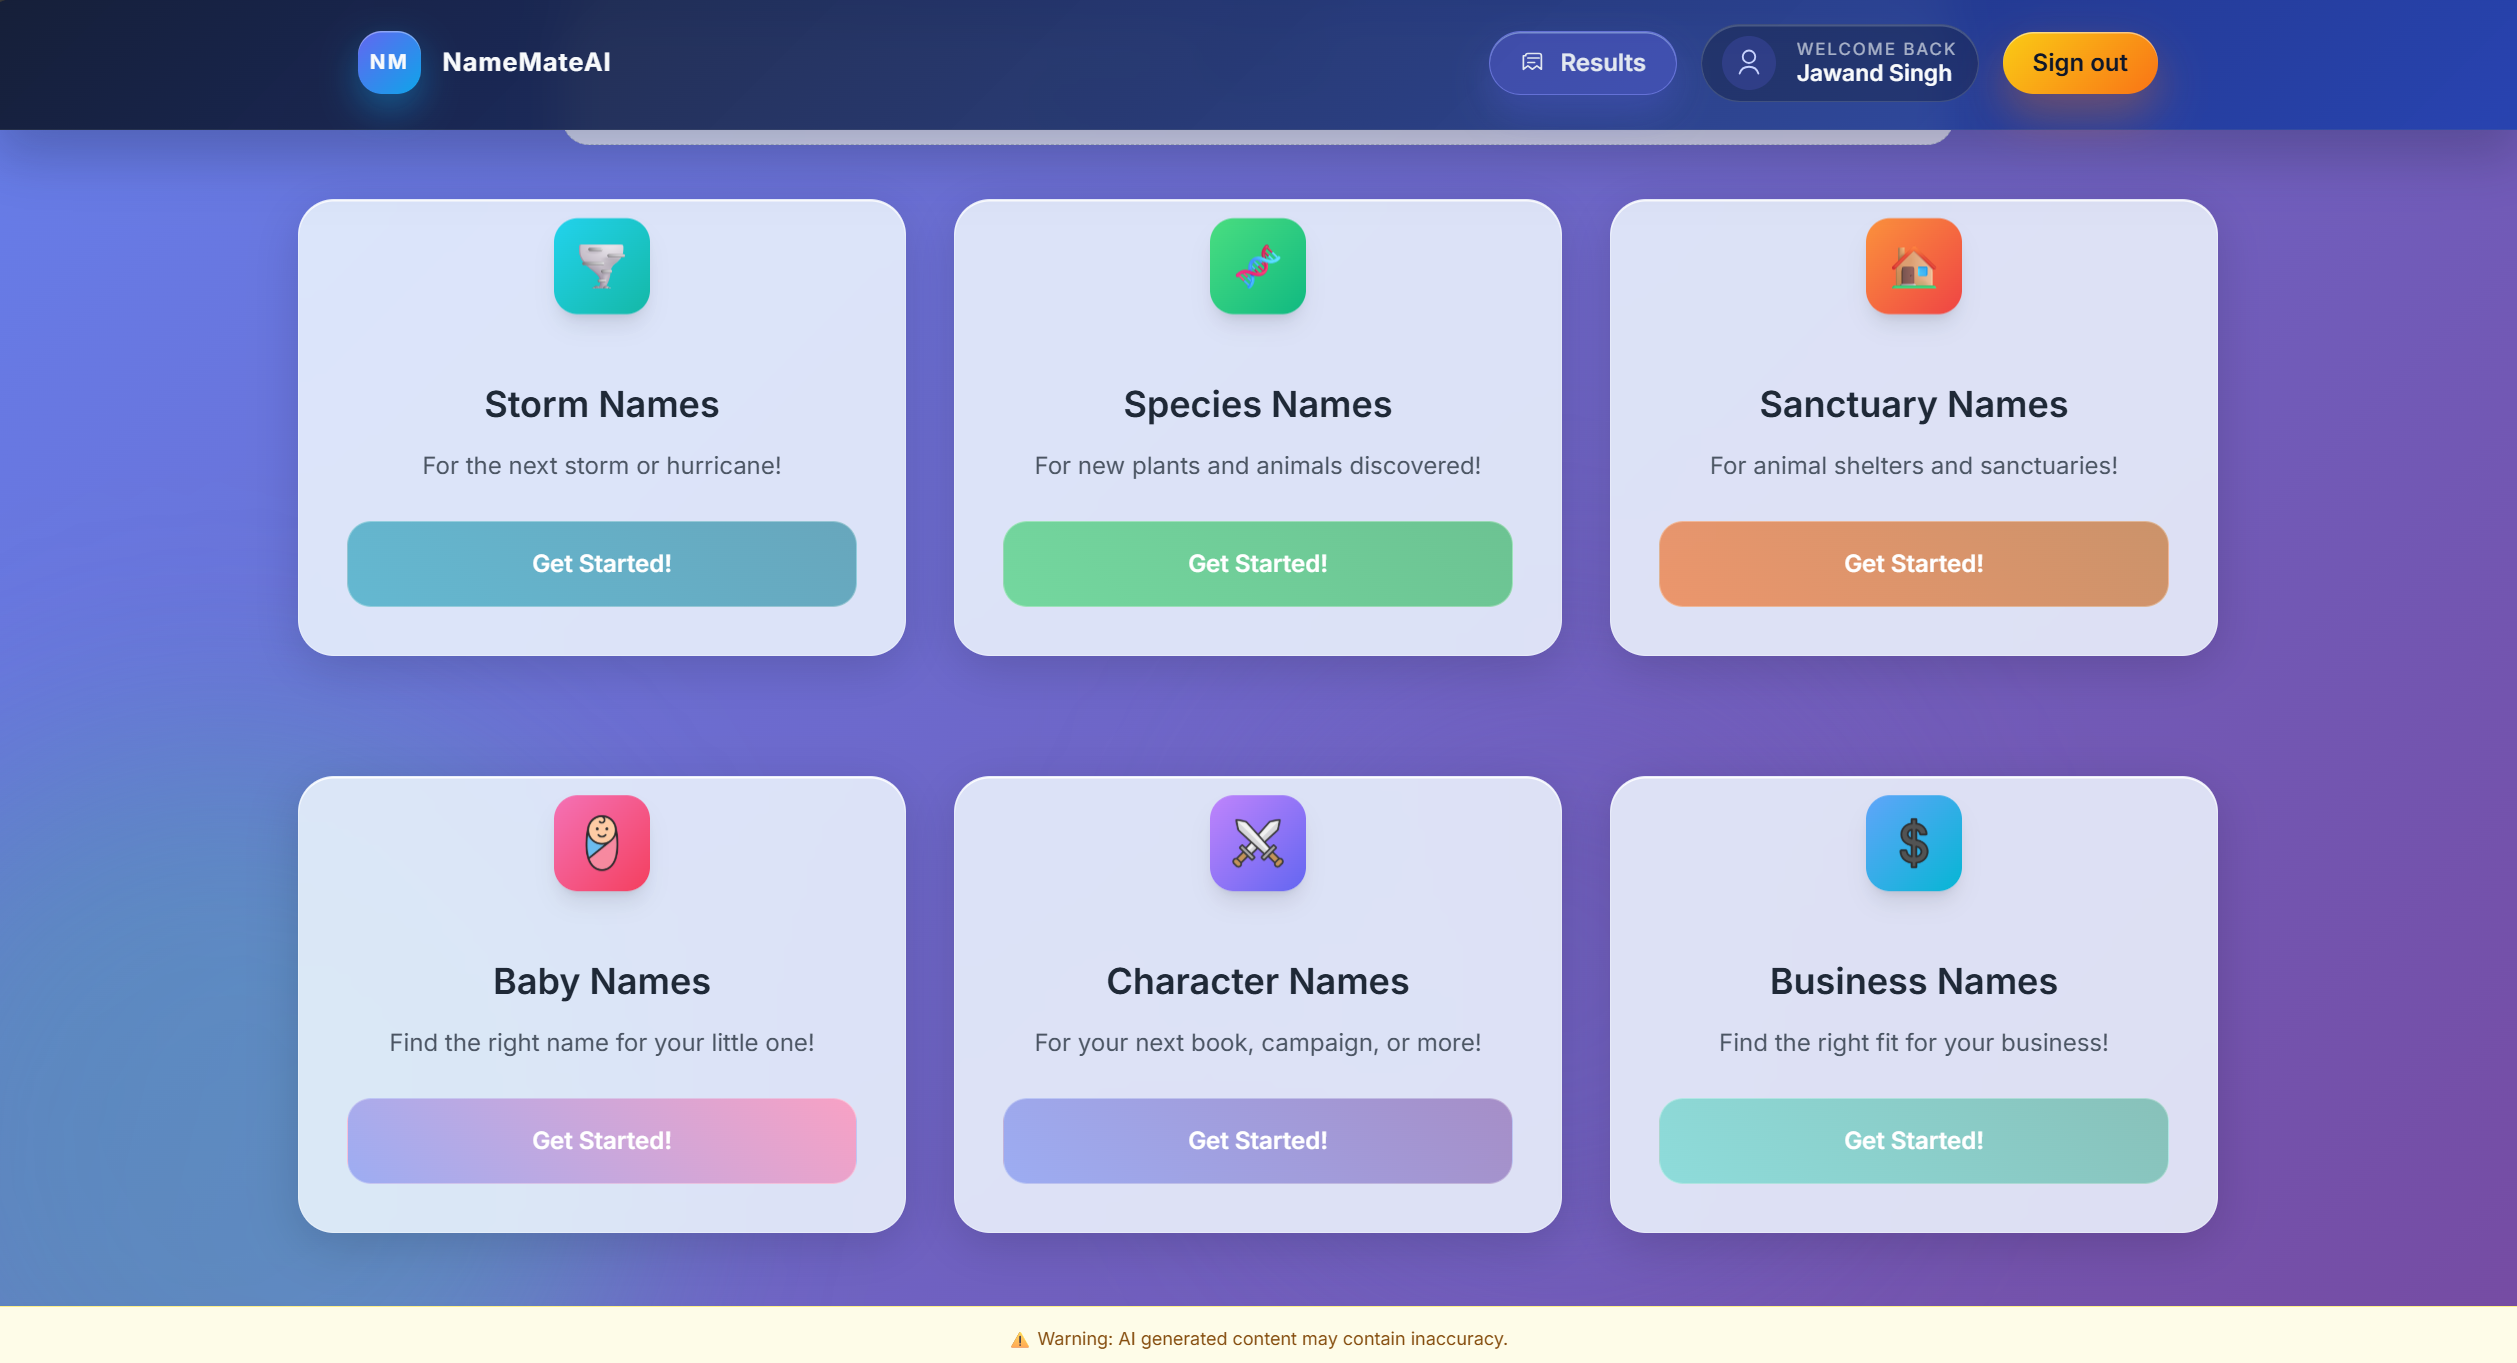Open the Results page
Image resolution: width=2517 pixels, height=1363 pixels.
click(1582, 63)
